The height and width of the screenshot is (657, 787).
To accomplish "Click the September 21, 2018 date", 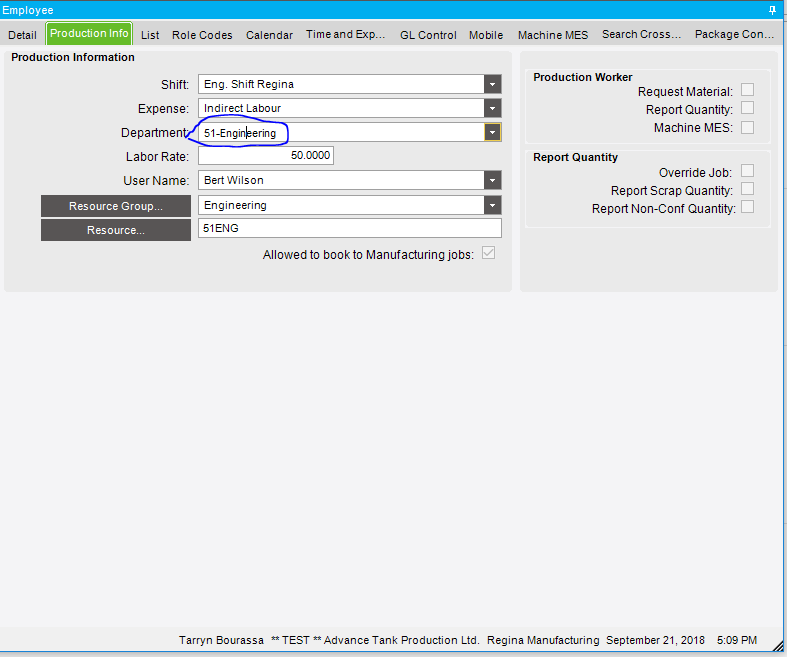I will (x=655, y=640).
